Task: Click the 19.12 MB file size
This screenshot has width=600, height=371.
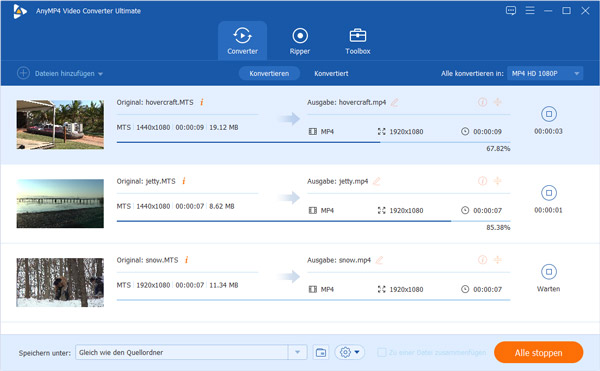Action: click(223, 127)
